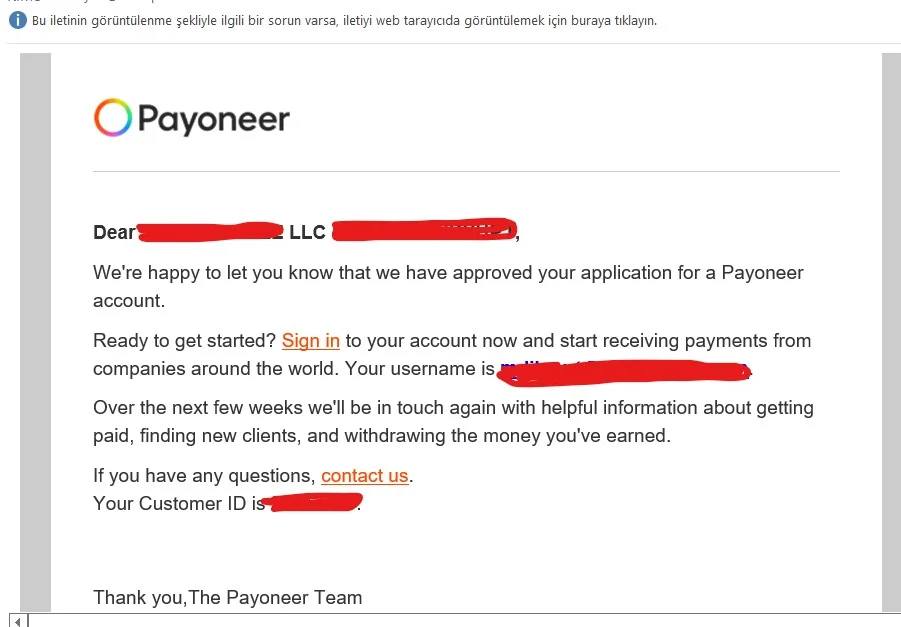Open message in web browser via info bar text

pos(344,21)
